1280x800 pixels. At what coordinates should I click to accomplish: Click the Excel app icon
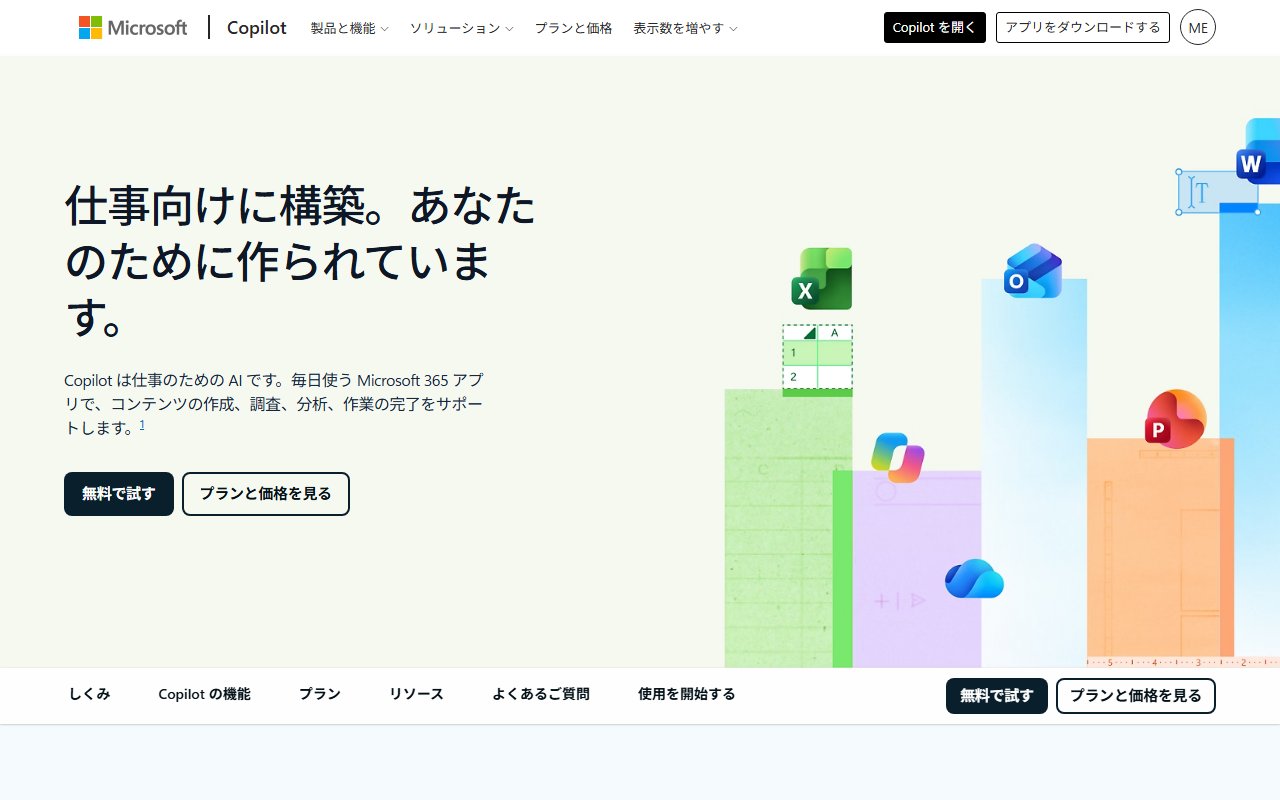(822, 278)
